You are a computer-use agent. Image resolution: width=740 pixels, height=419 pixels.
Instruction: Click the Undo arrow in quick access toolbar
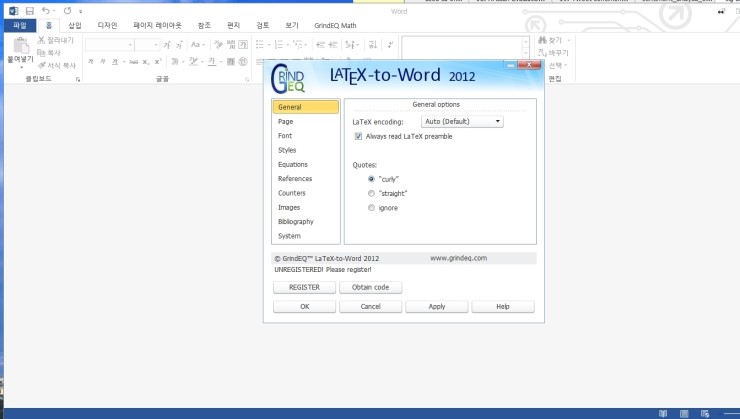click(46, 9)
